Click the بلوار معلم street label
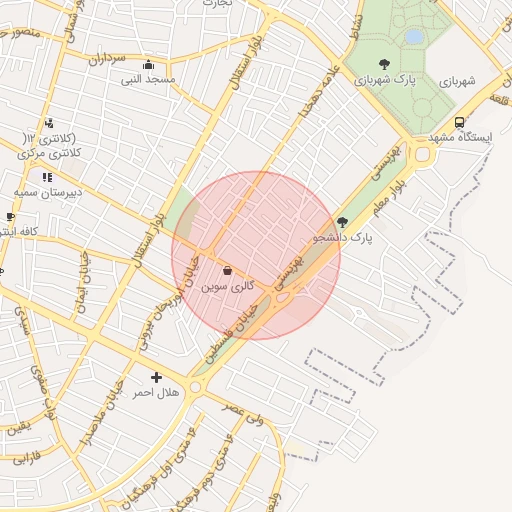 pos(389,197)
